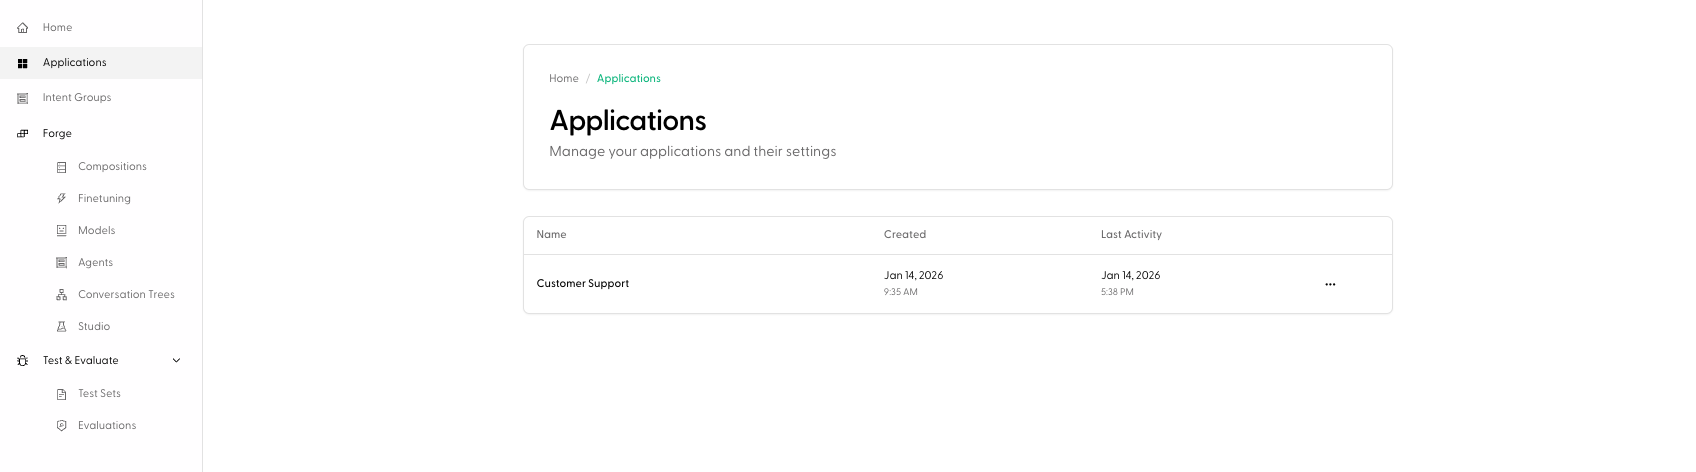The image size is (1696, 472).
Task: Click the Home house icon in sidebar
Action: click(x=22, y=28)
